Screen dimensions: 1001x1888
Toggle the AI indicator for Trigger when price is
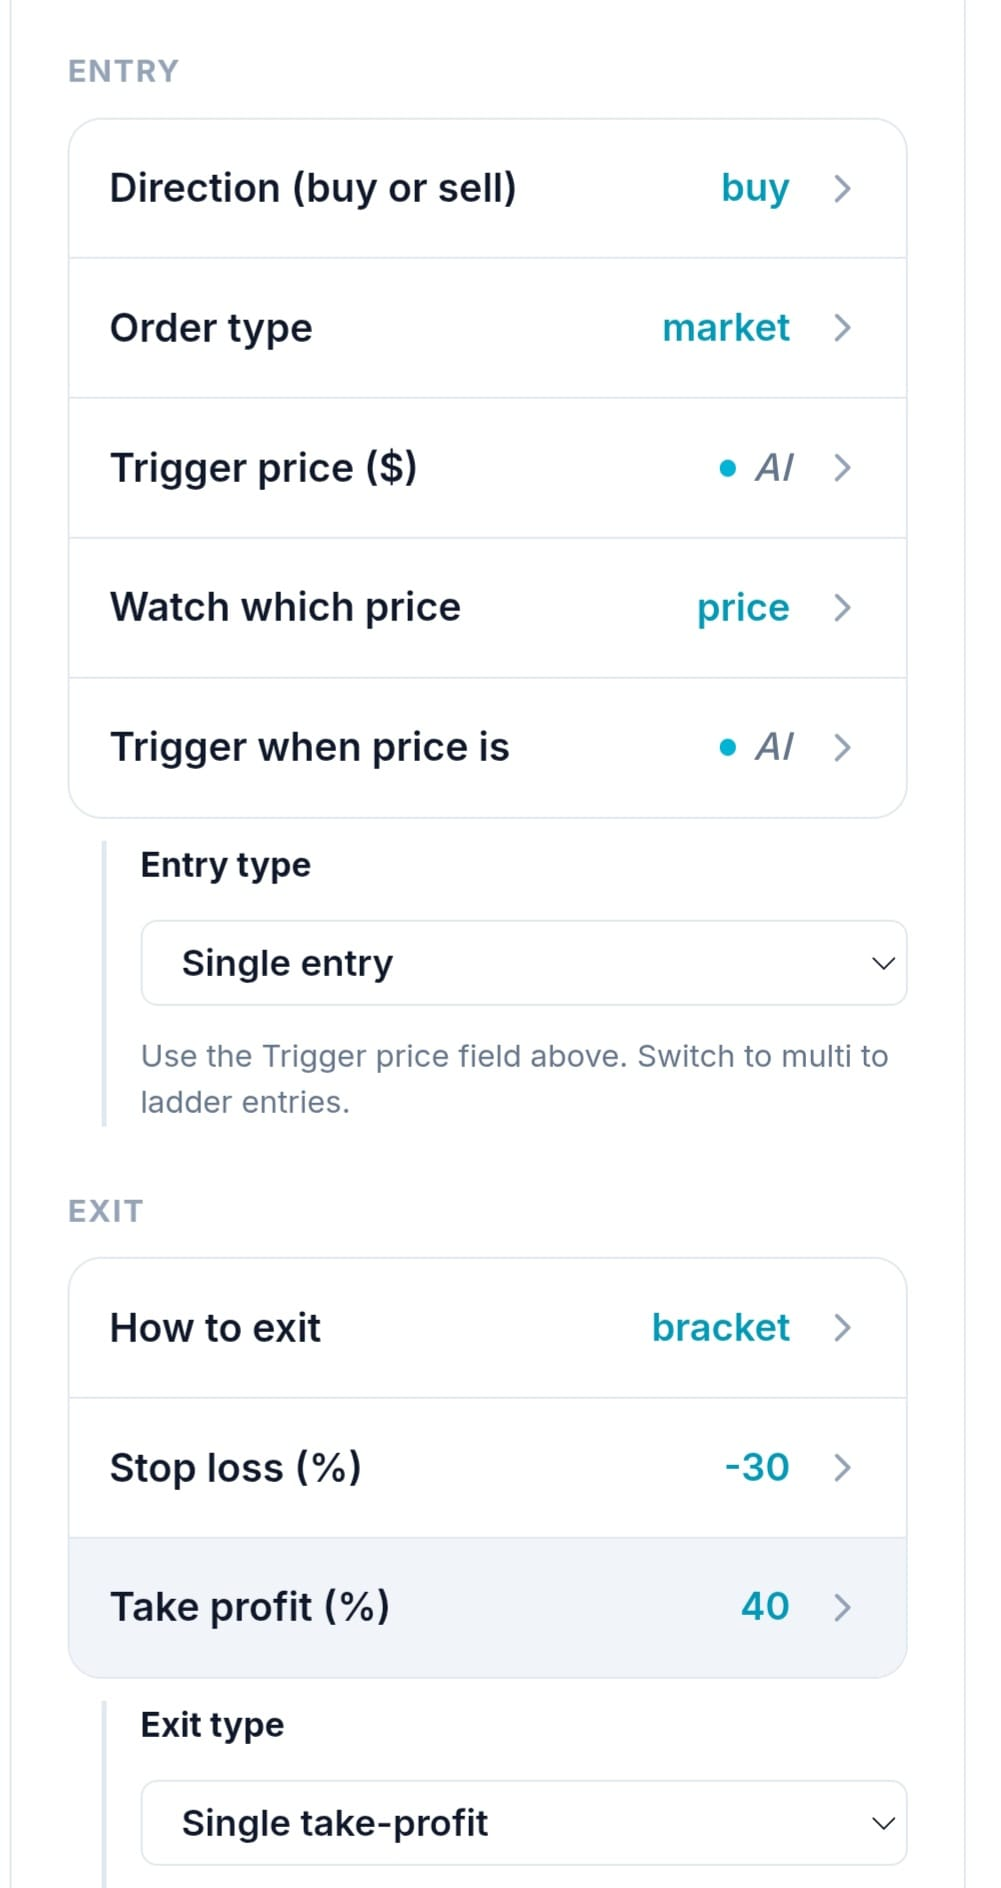click(757, 748)
